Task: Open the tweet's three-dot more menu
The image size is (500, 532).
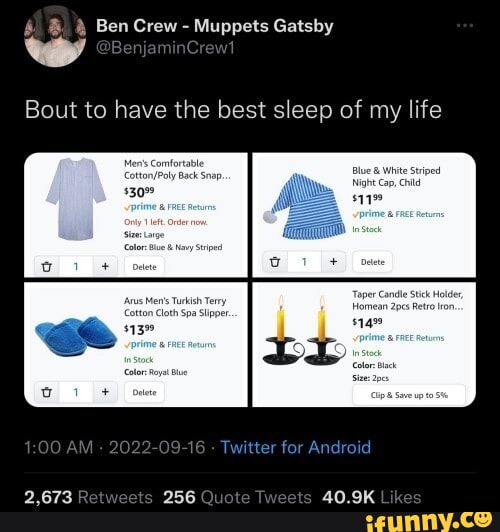Action: [x=465, y=25]
